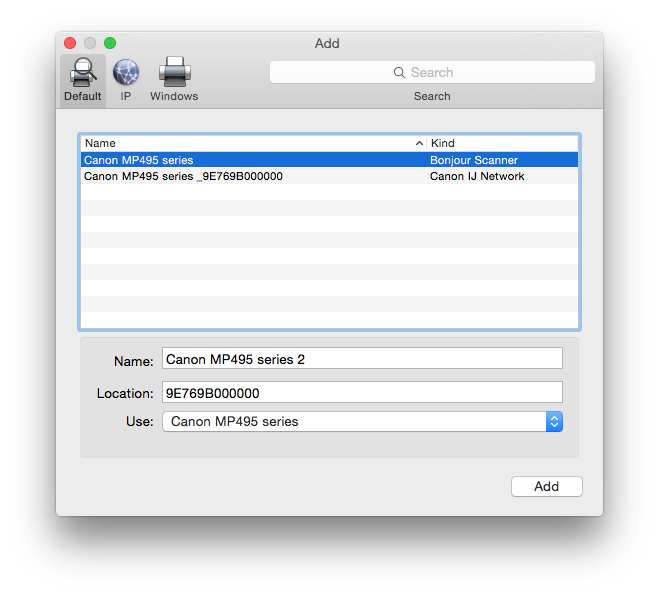The image size is (659, 596).
Task: Open the Use driver dropdown
Action: click(x=362, y=422)
